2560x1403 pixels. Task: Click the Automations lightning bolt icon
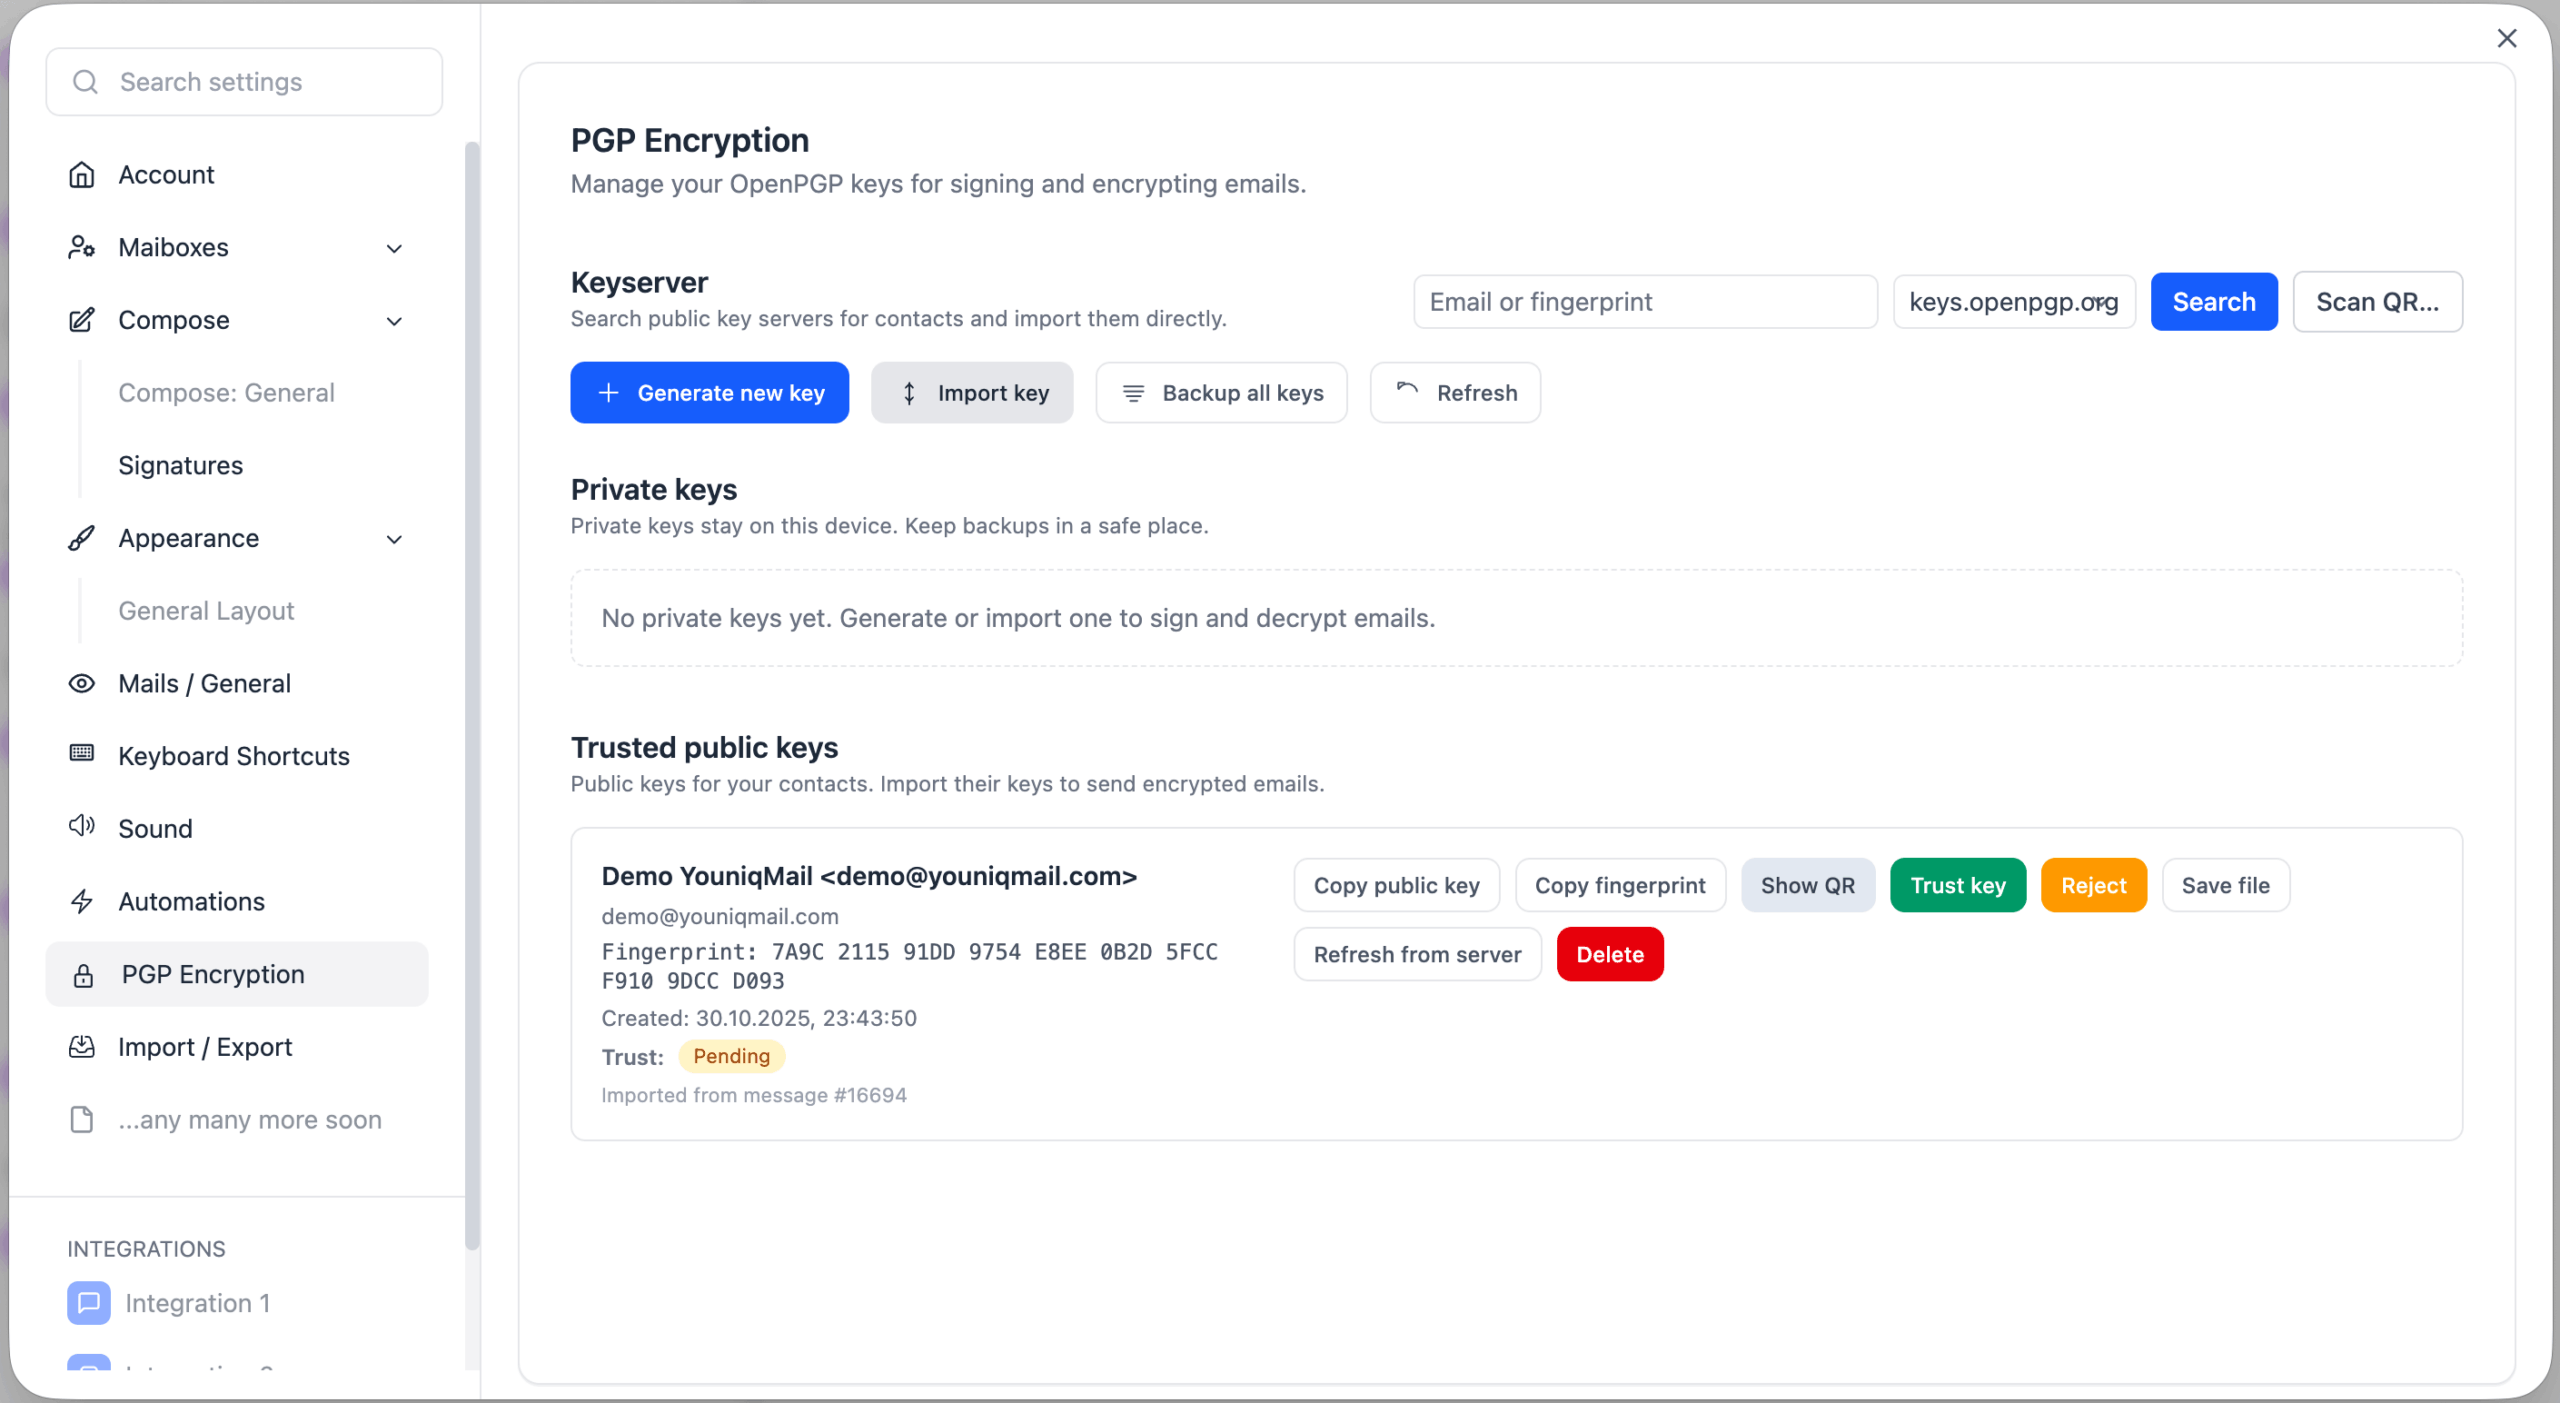point(82,901)
